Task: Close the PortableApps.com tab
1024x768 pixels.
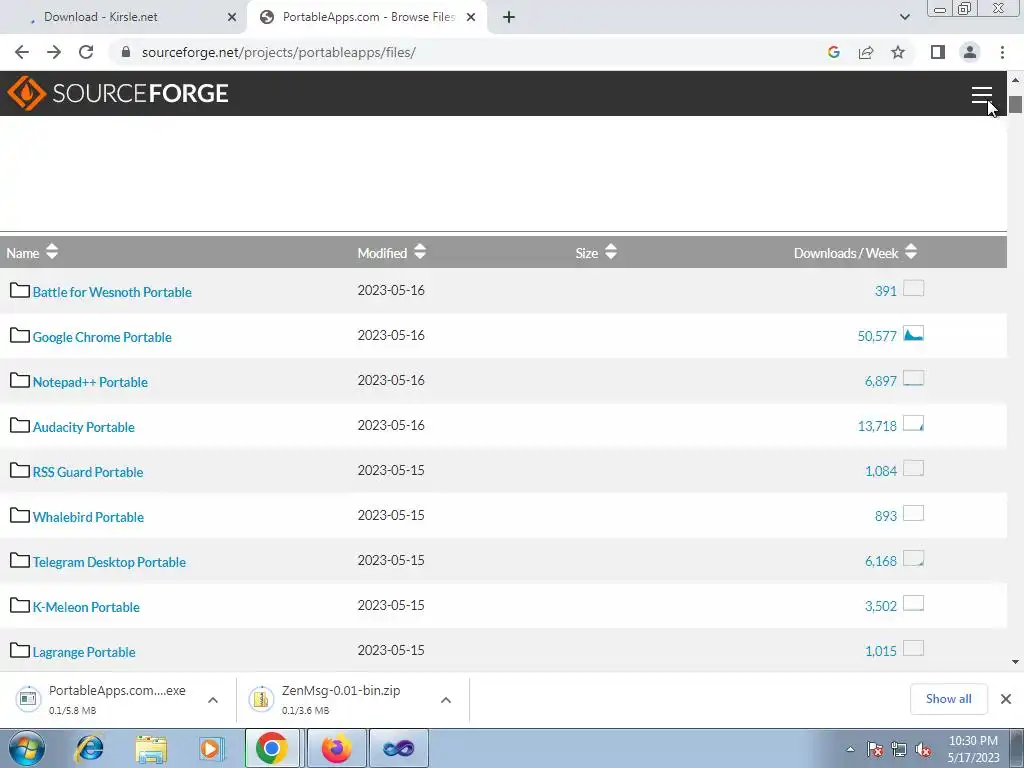Action: click(471, 17)
